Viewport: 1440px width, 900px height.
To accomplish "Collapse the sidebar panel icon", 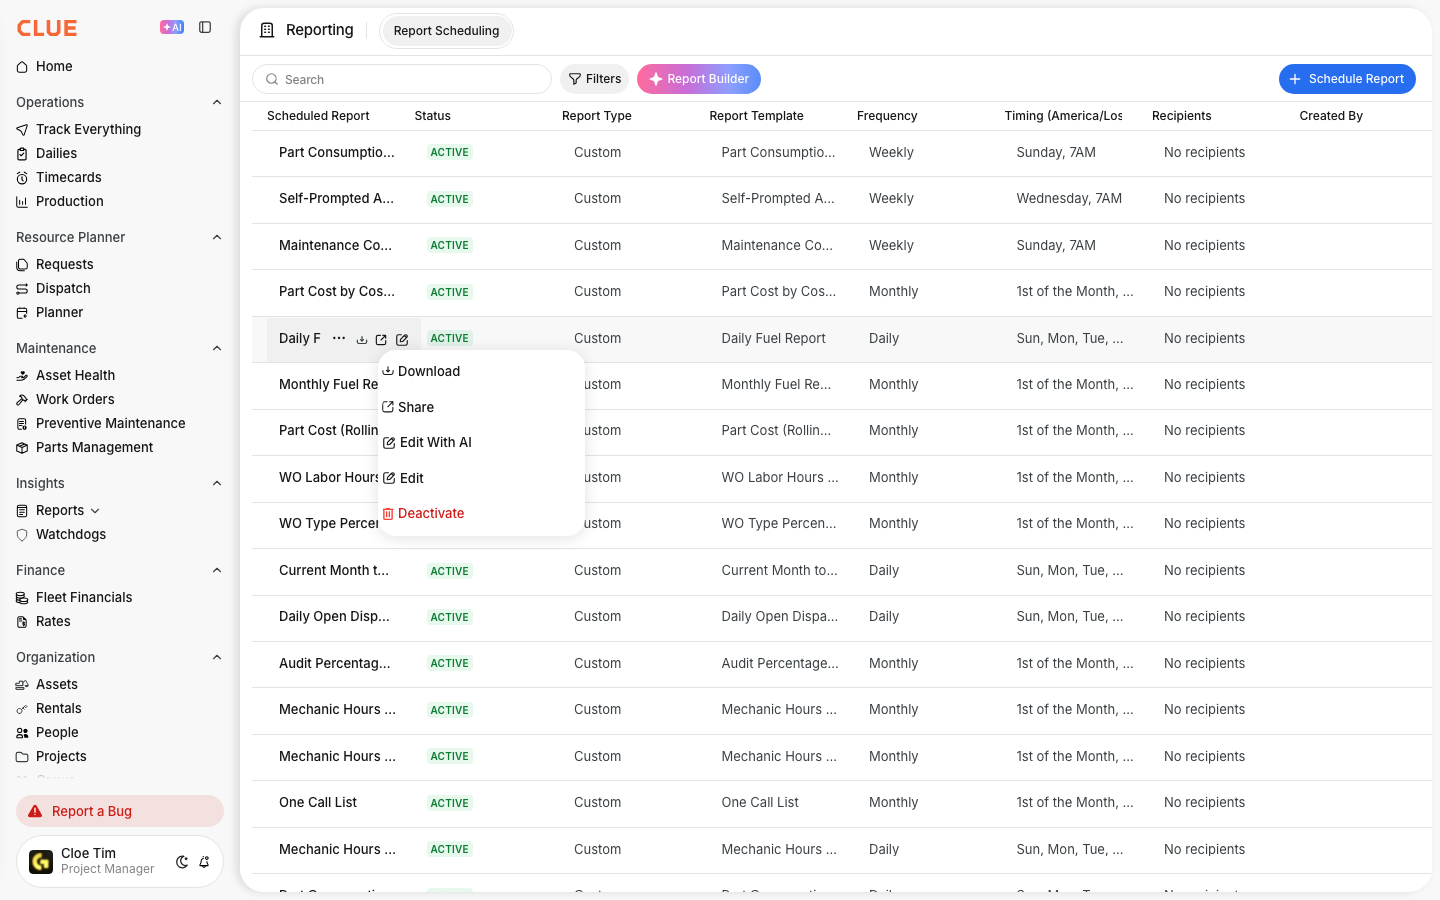I will [x=205, y=27].
